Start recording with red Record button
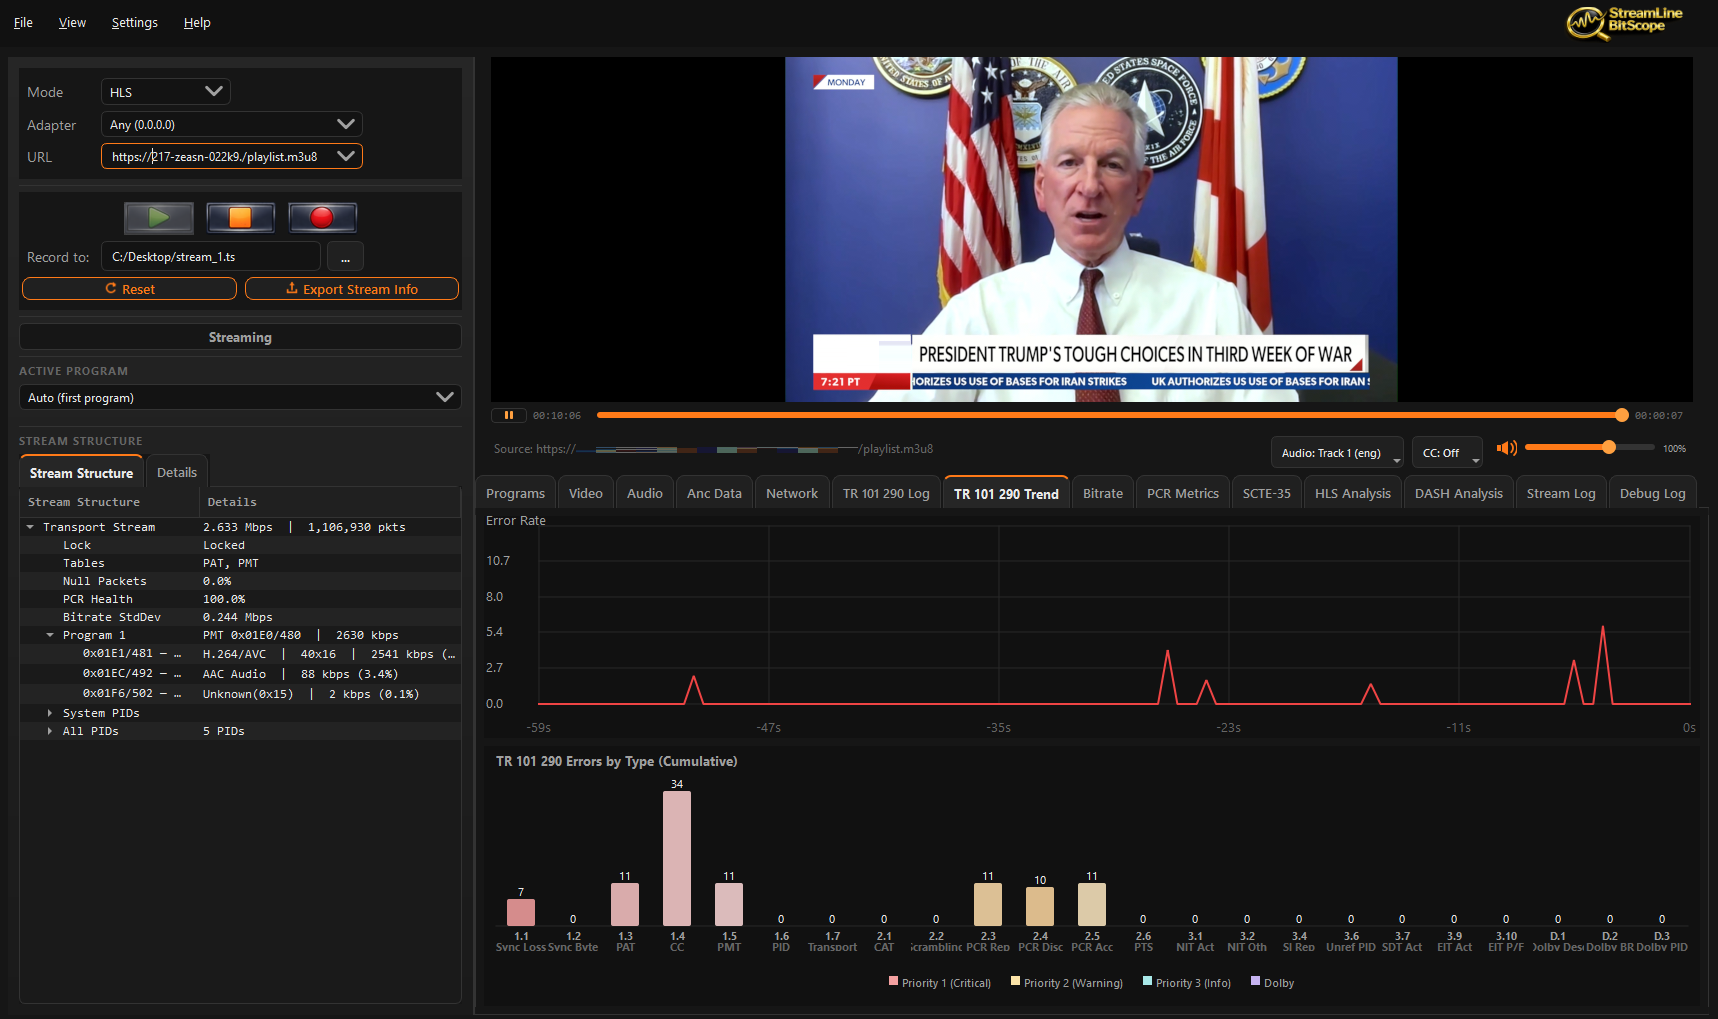1718x1019 pixels. click(322, 217)
